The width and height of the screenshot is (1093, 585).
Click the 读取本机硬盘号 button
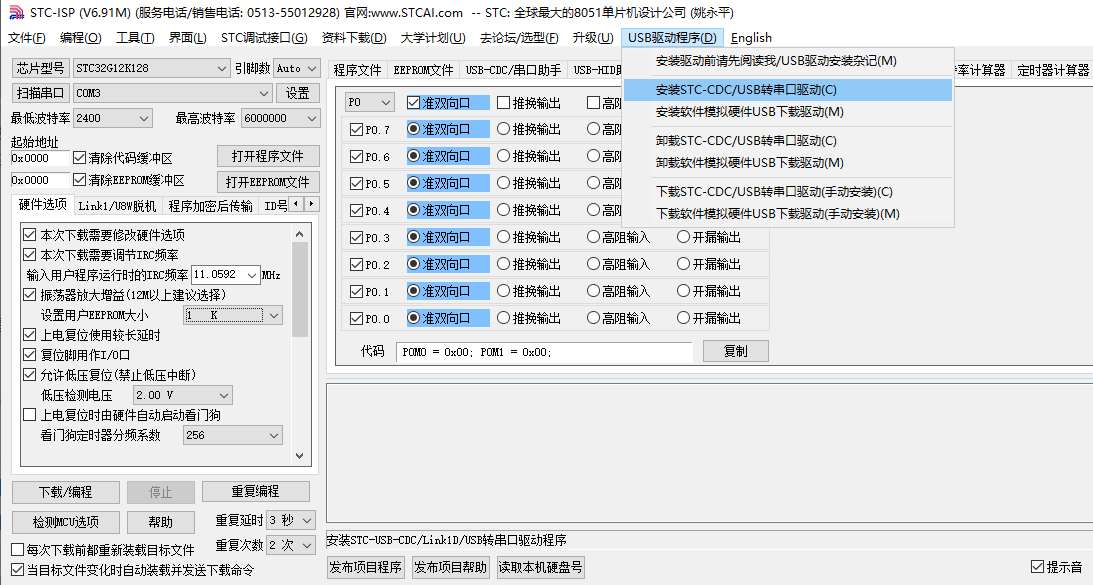tap(540, 567)
